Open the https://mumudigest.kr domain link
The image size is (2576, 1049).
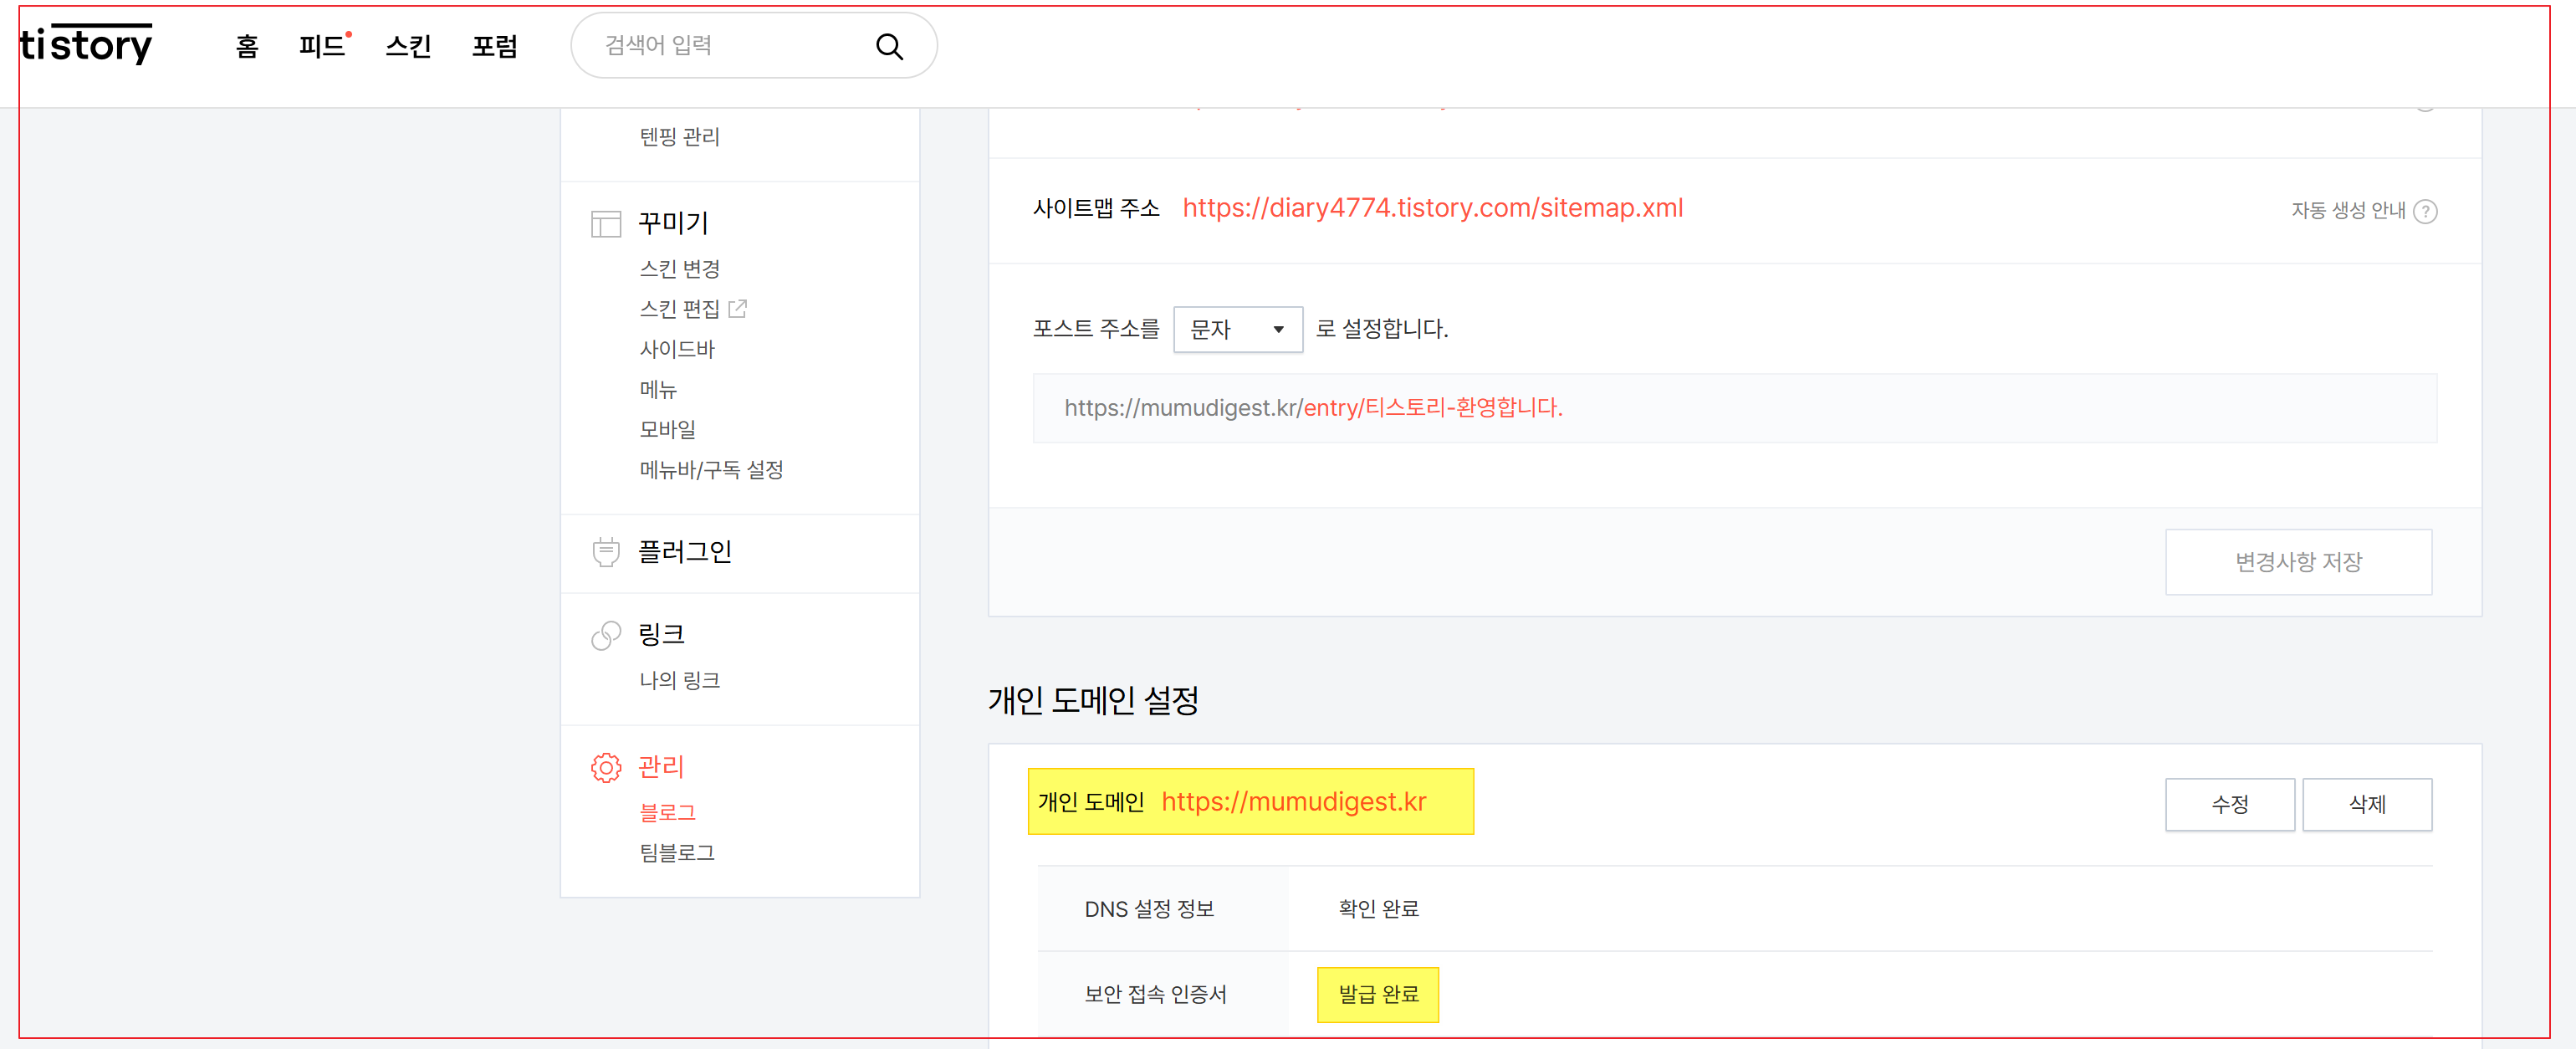tap(1293, 802)
